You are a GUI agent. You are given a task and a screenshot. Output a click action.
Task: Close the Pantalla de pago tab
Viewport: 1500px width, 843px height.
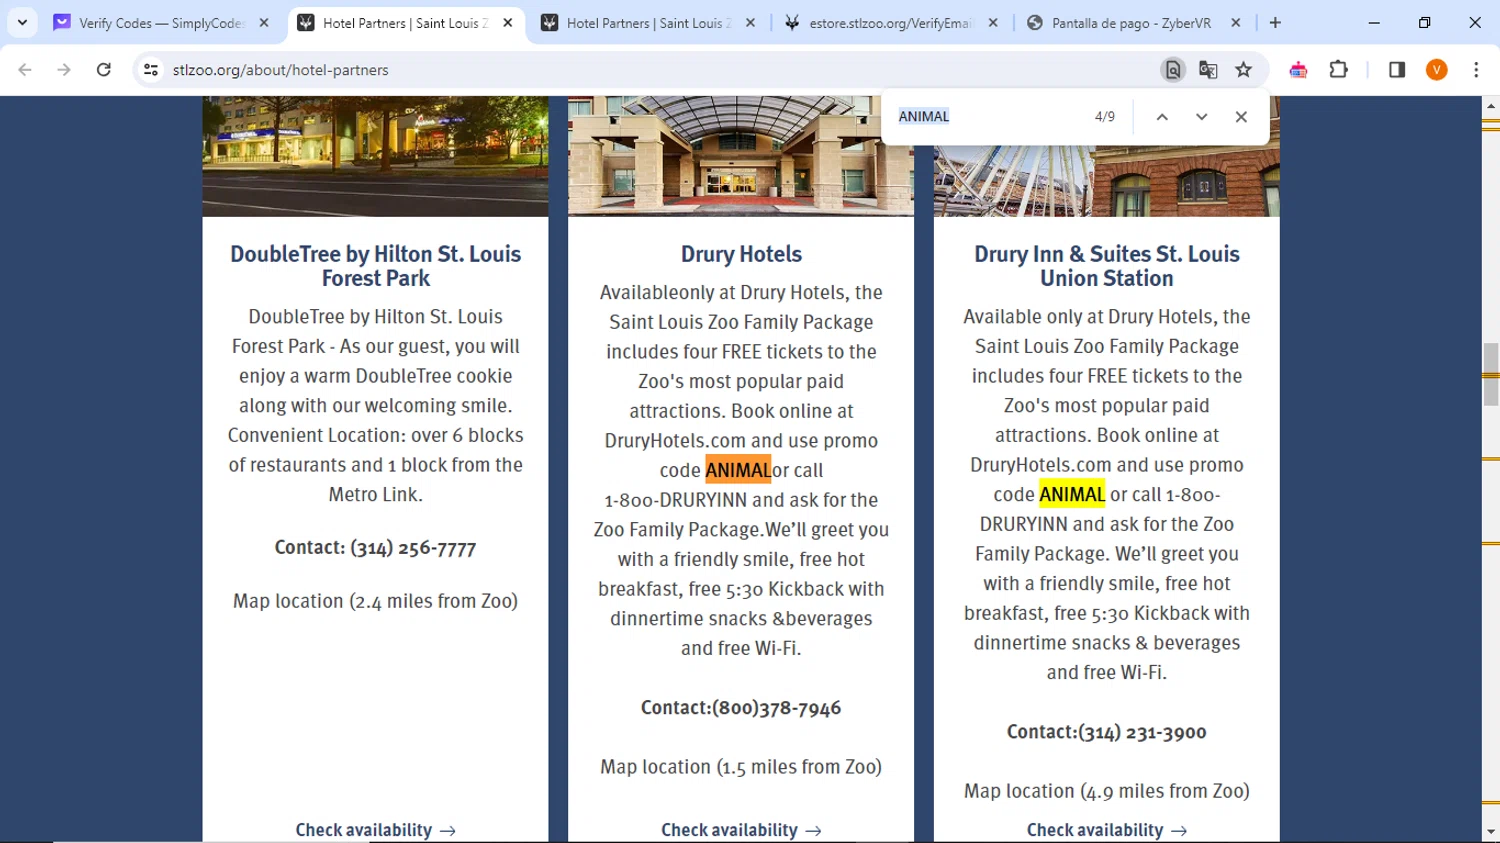click(x=1236, y=22)
